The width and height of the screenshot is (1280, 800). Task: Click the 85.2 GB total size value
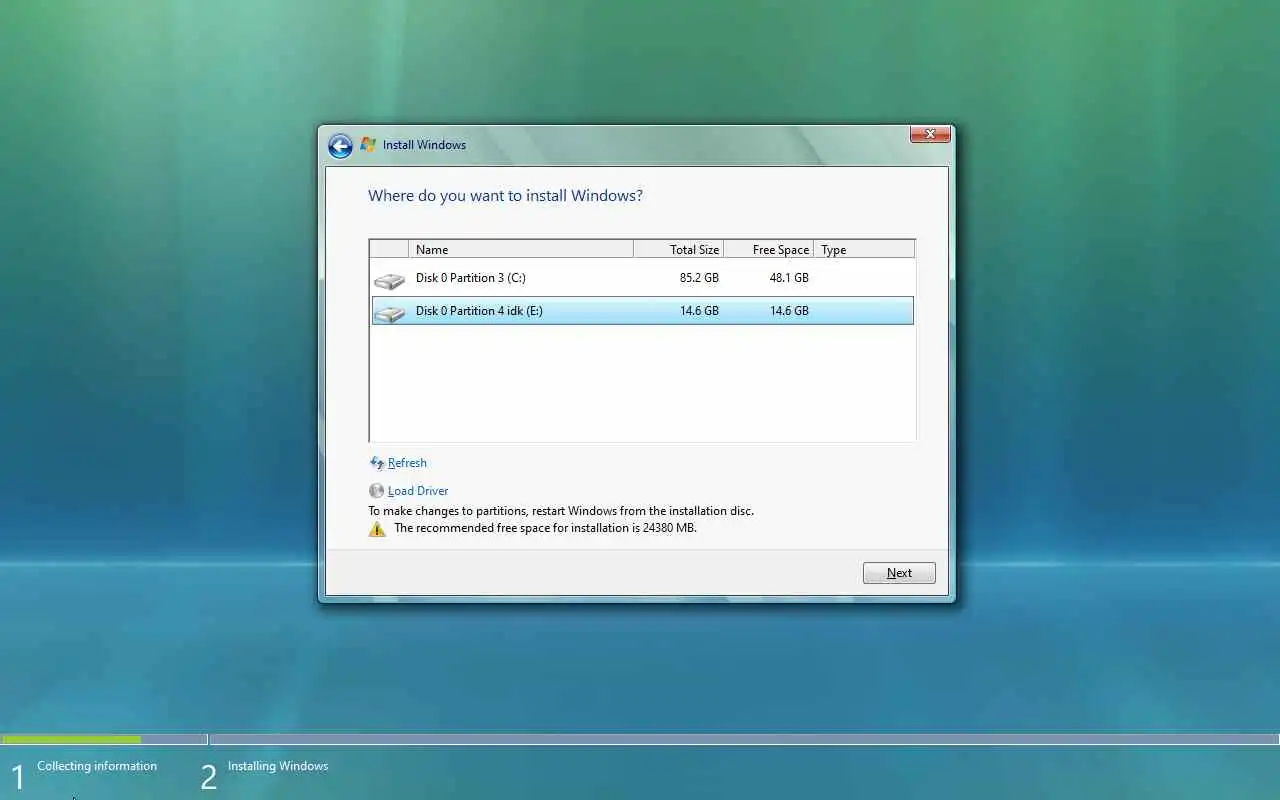coord(699,278)
